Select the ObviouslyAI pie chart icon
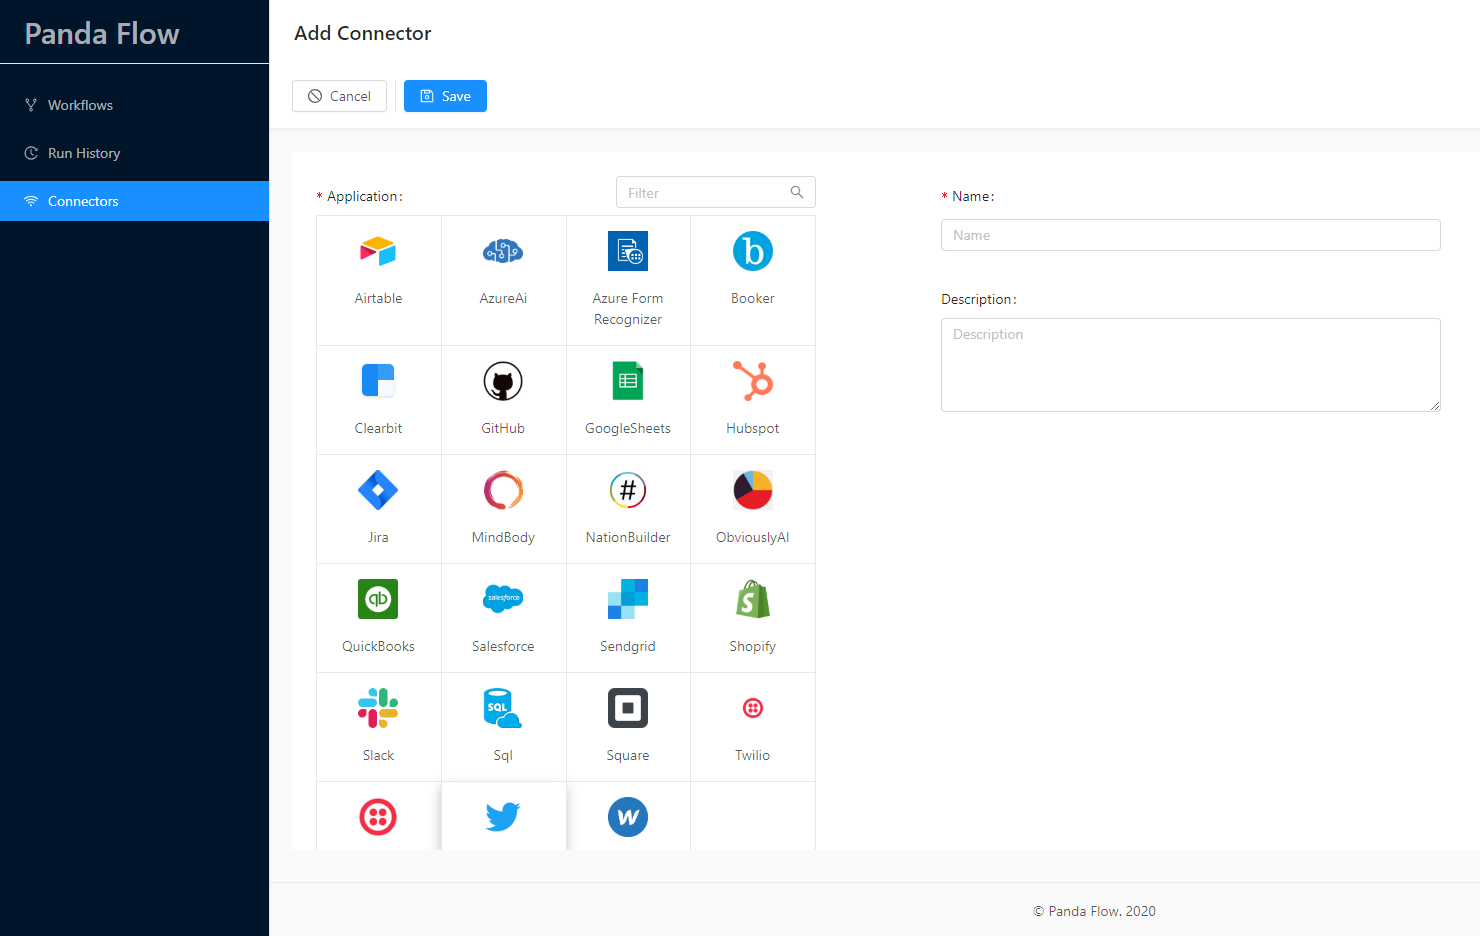The height and width of the screenshot is (936, 1480). [x=753, y=490]
